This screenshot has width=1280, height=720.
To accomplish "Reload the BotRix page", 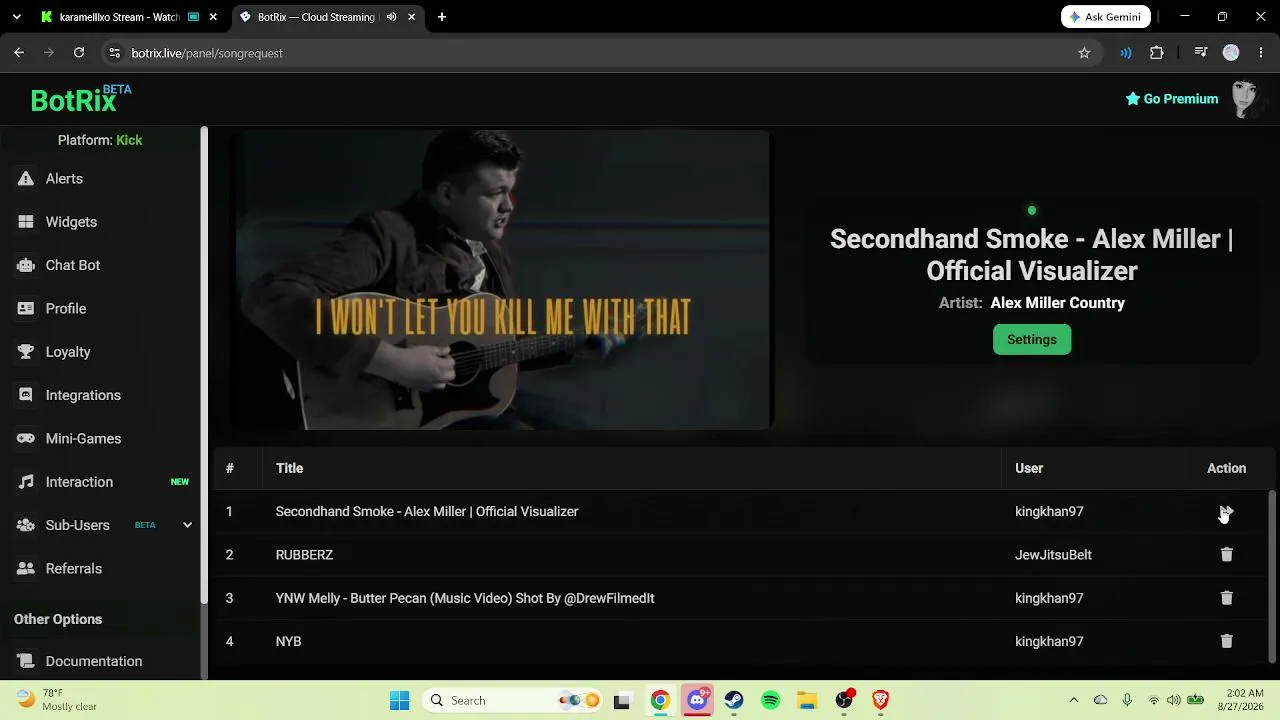I will [79, 53].
